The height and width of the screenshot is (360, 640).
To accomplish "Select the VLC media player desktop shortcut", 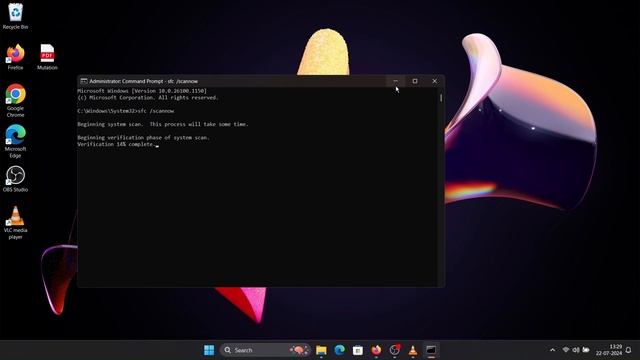I will (x=15, y=222).
